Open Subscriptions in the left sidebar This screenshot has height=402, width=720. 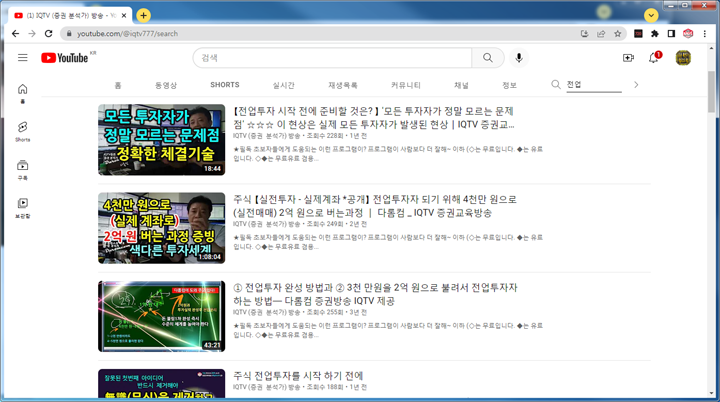click(22, 170)
